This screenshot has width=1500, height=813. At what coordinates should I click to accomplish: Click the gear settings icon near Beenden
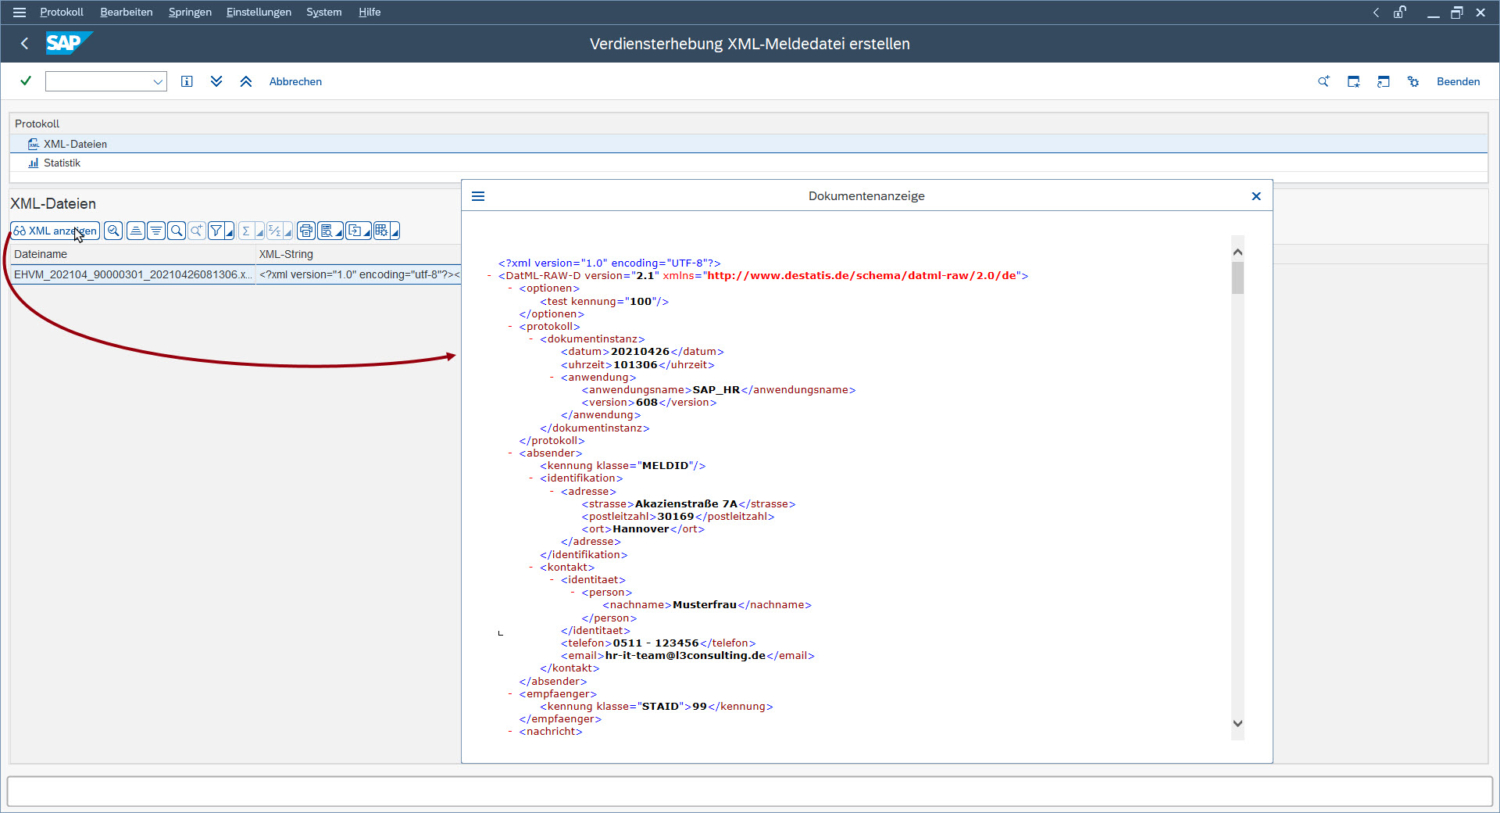1413,82
